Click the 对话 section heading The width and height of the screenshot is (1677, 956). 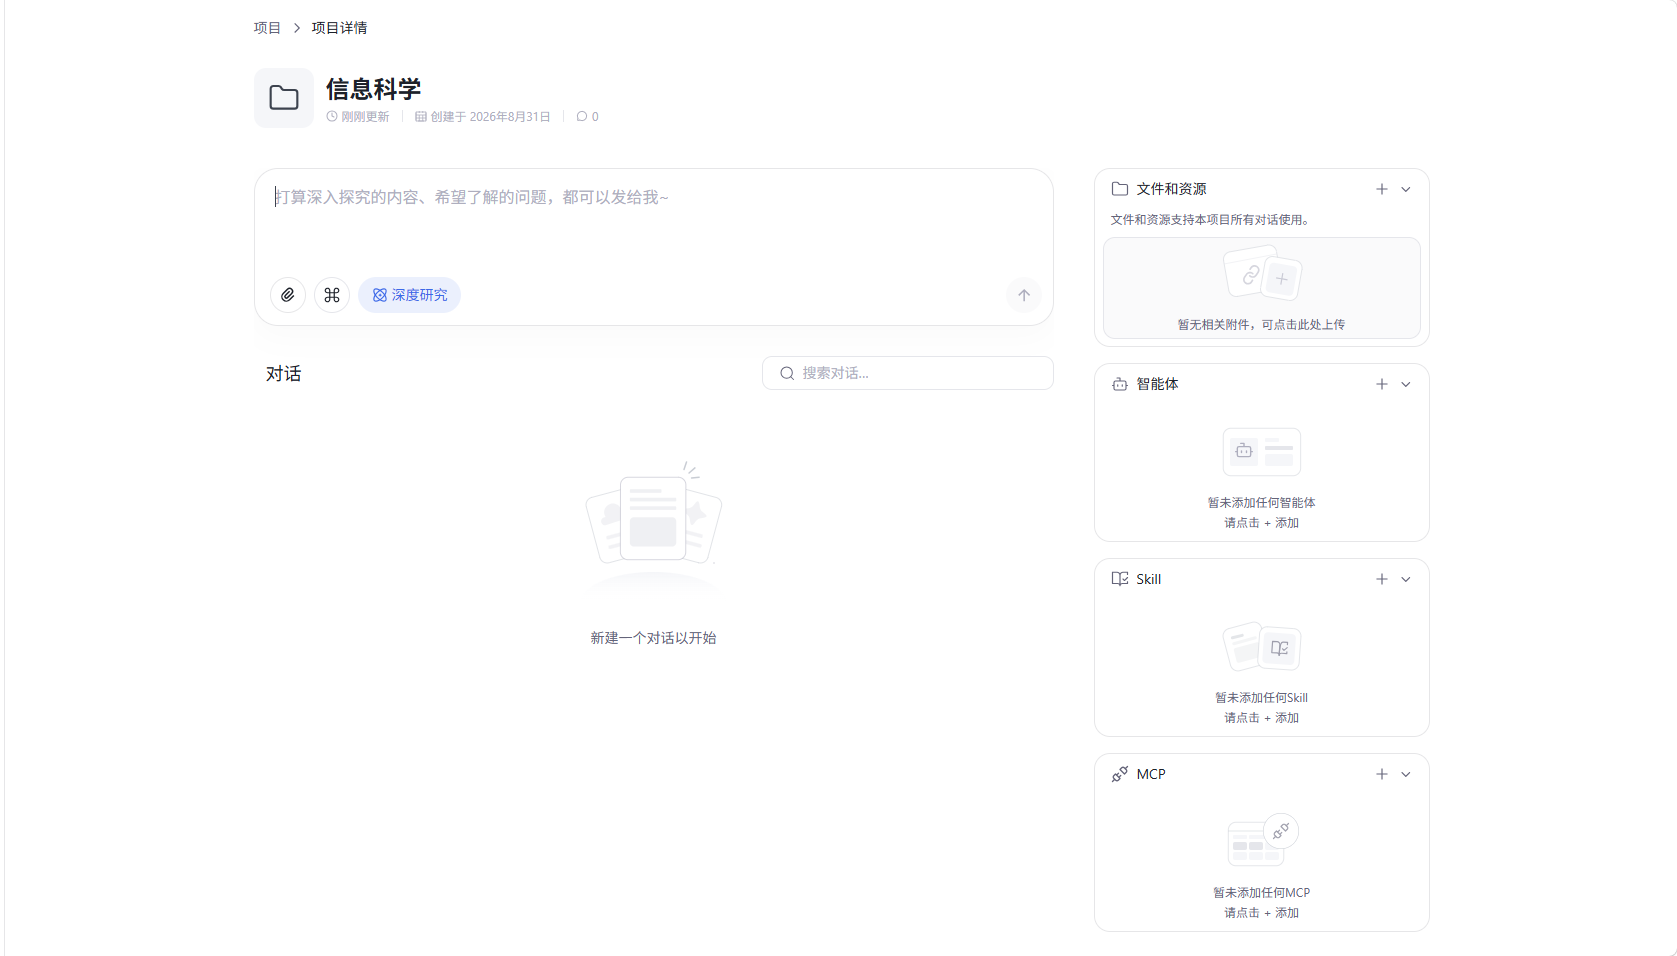tap(284, 374)
